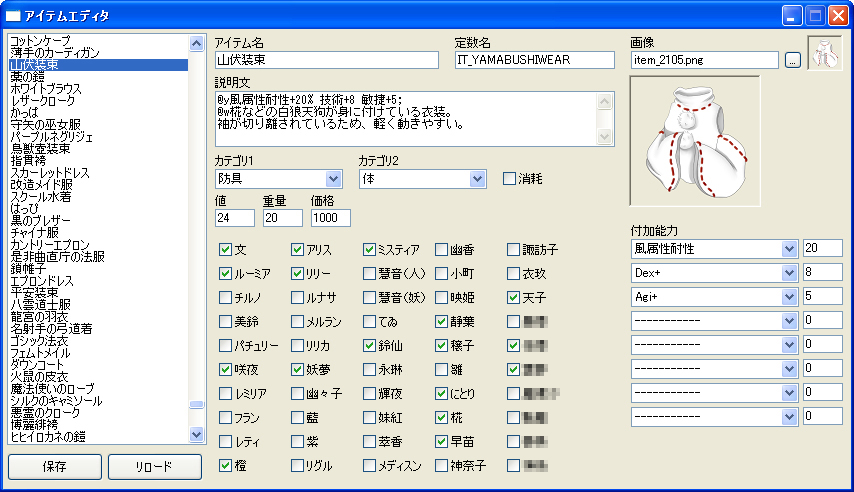The image size is (854, 492).
Task: Uncheck the 早苗 checkbox
Action: tap(441, 441)
